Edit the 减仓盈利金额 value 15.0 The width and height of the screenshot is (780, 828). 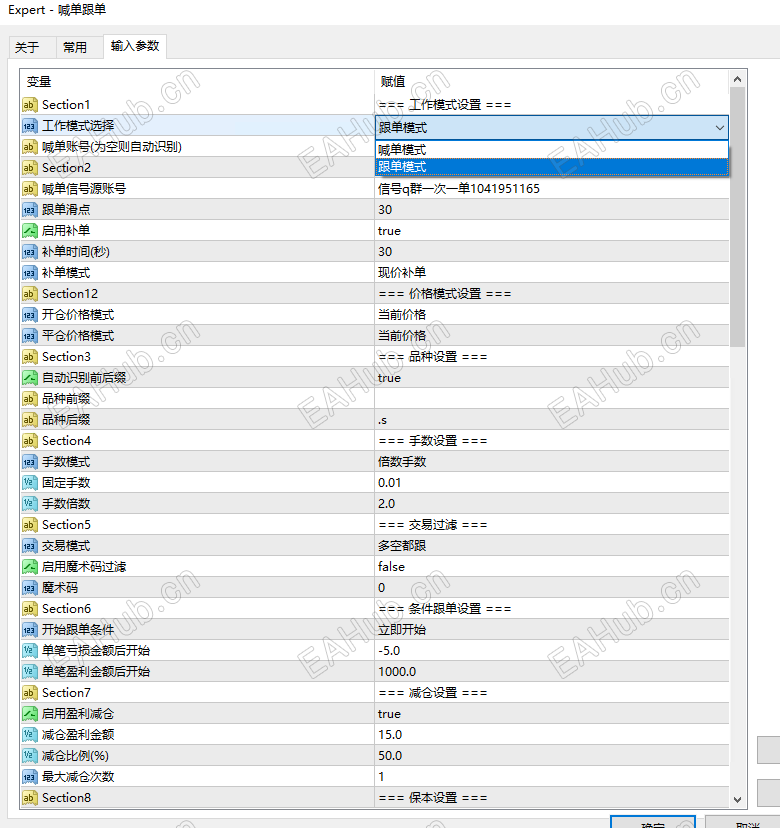(552, 735)
